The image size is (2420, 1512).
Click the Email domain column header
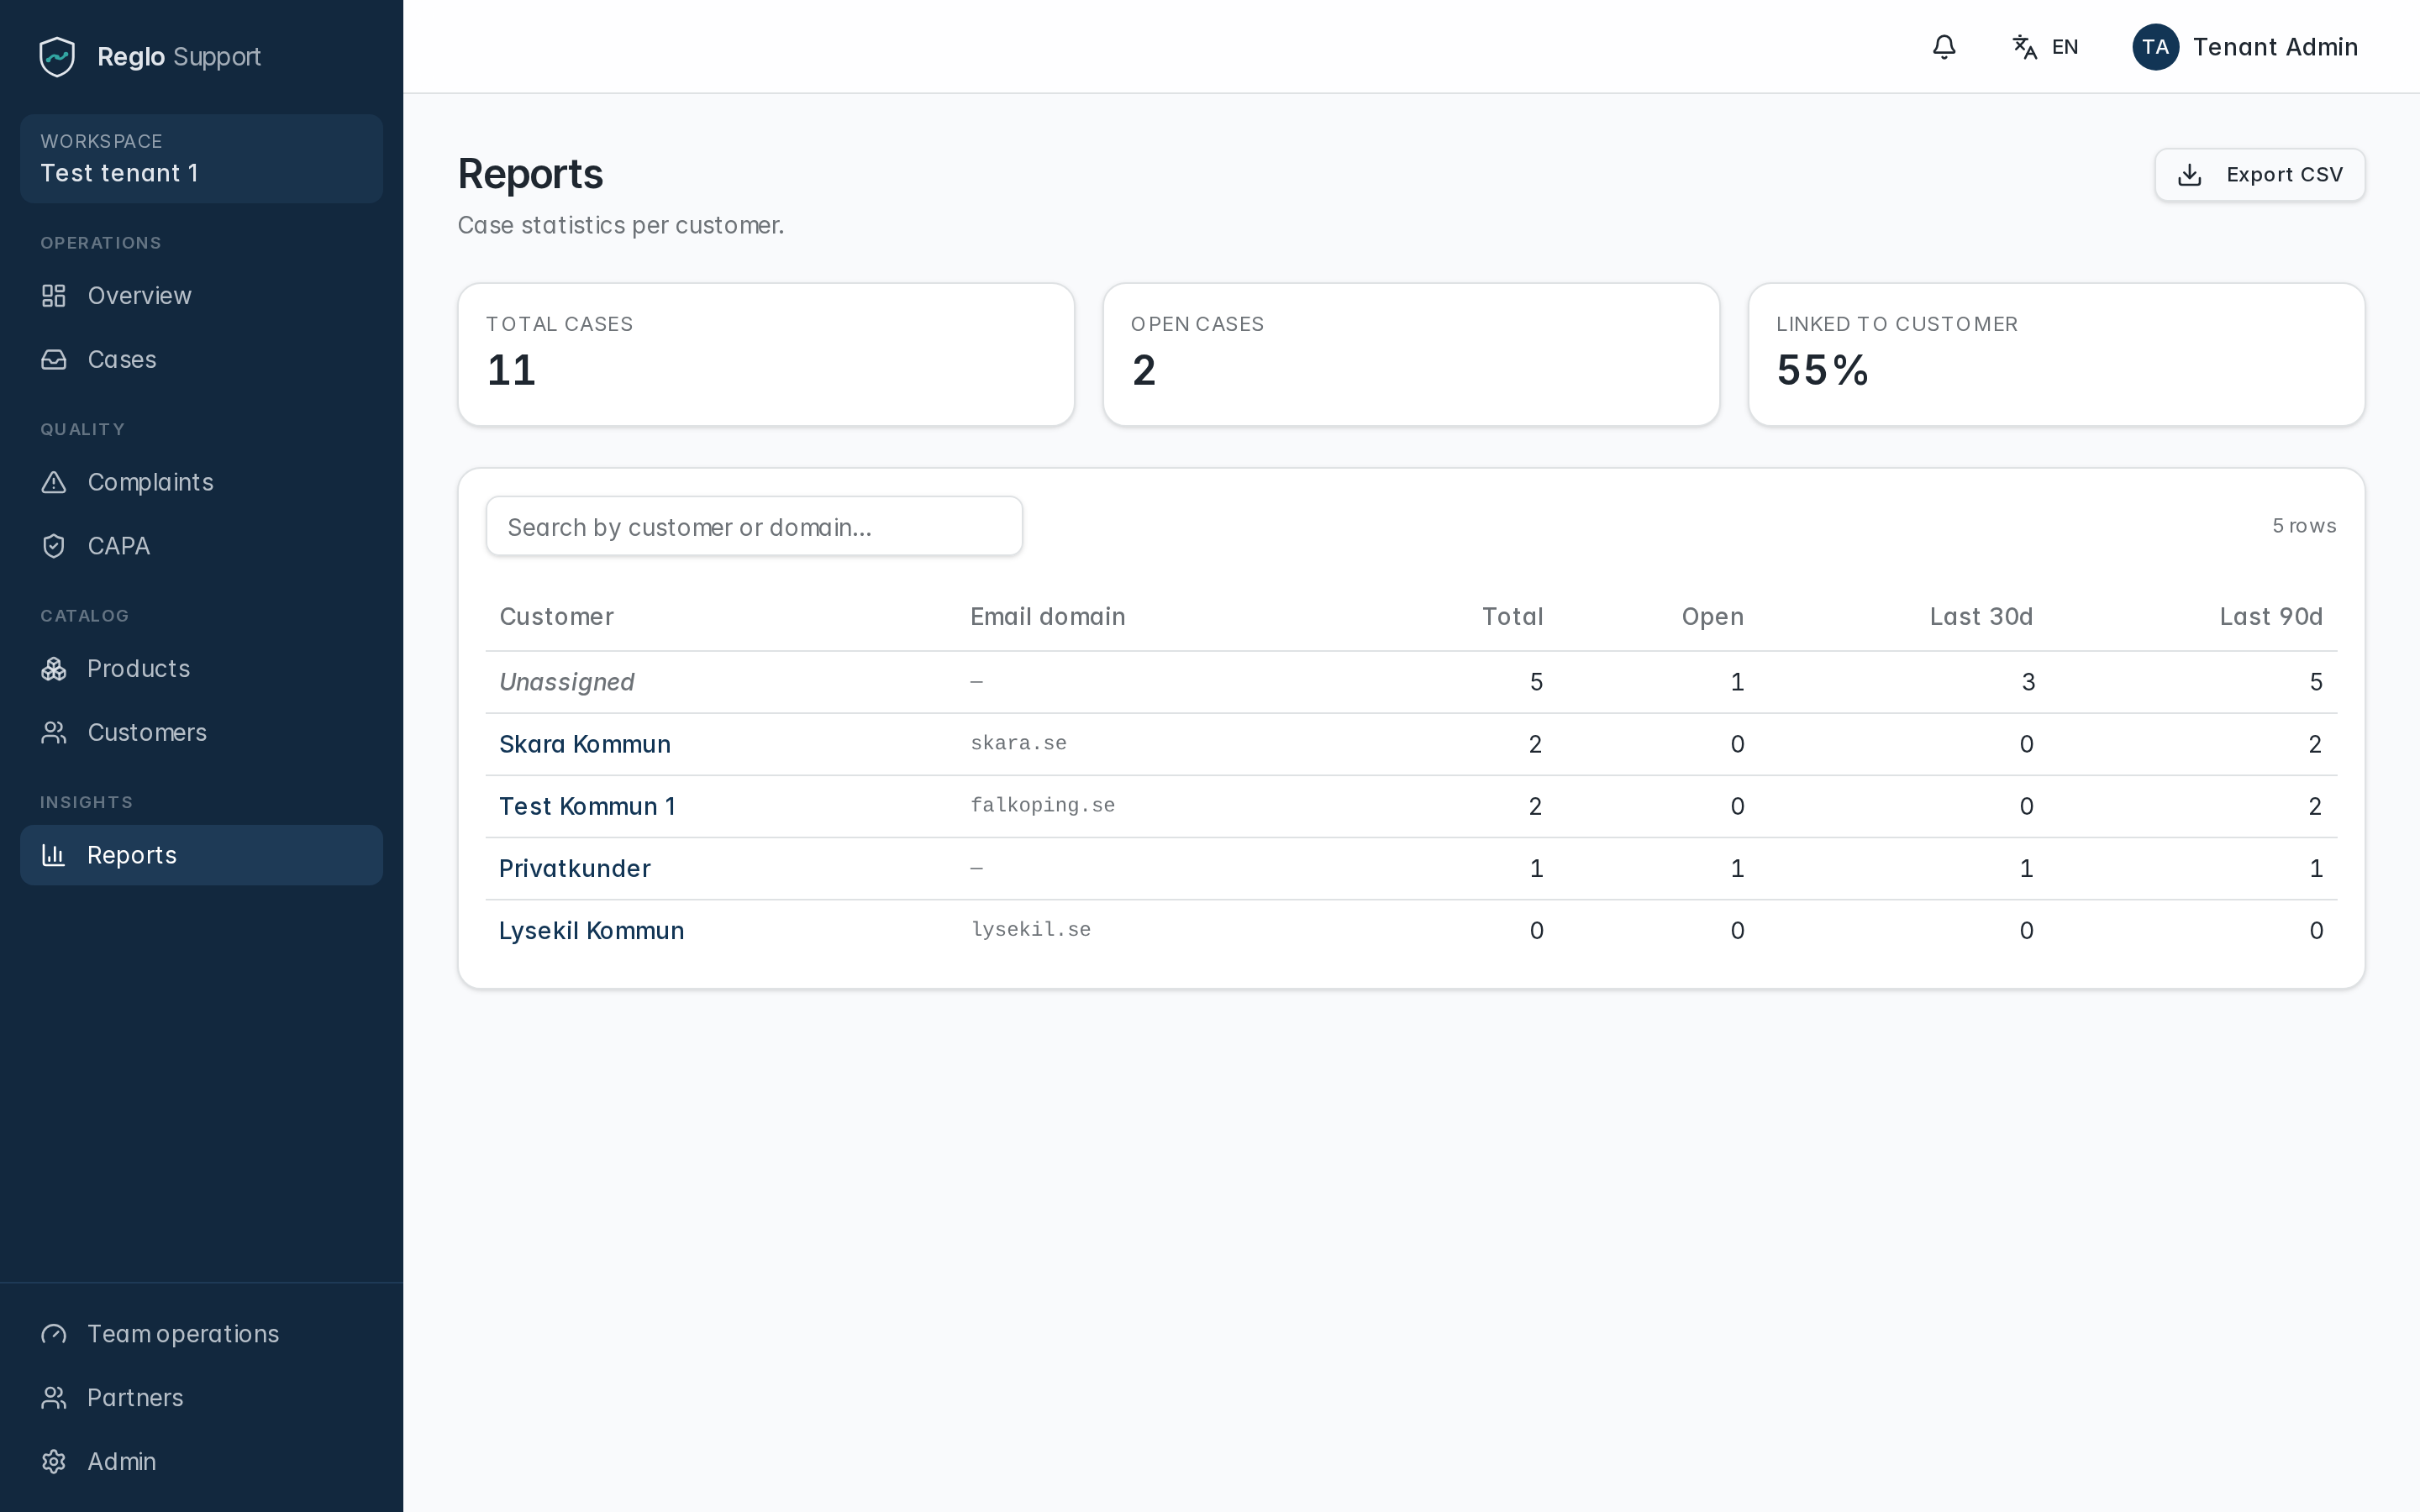coord(1047,617)
